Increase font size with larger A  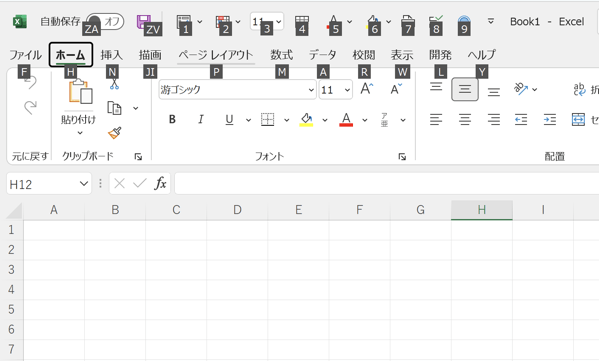(x=367, y=89)
